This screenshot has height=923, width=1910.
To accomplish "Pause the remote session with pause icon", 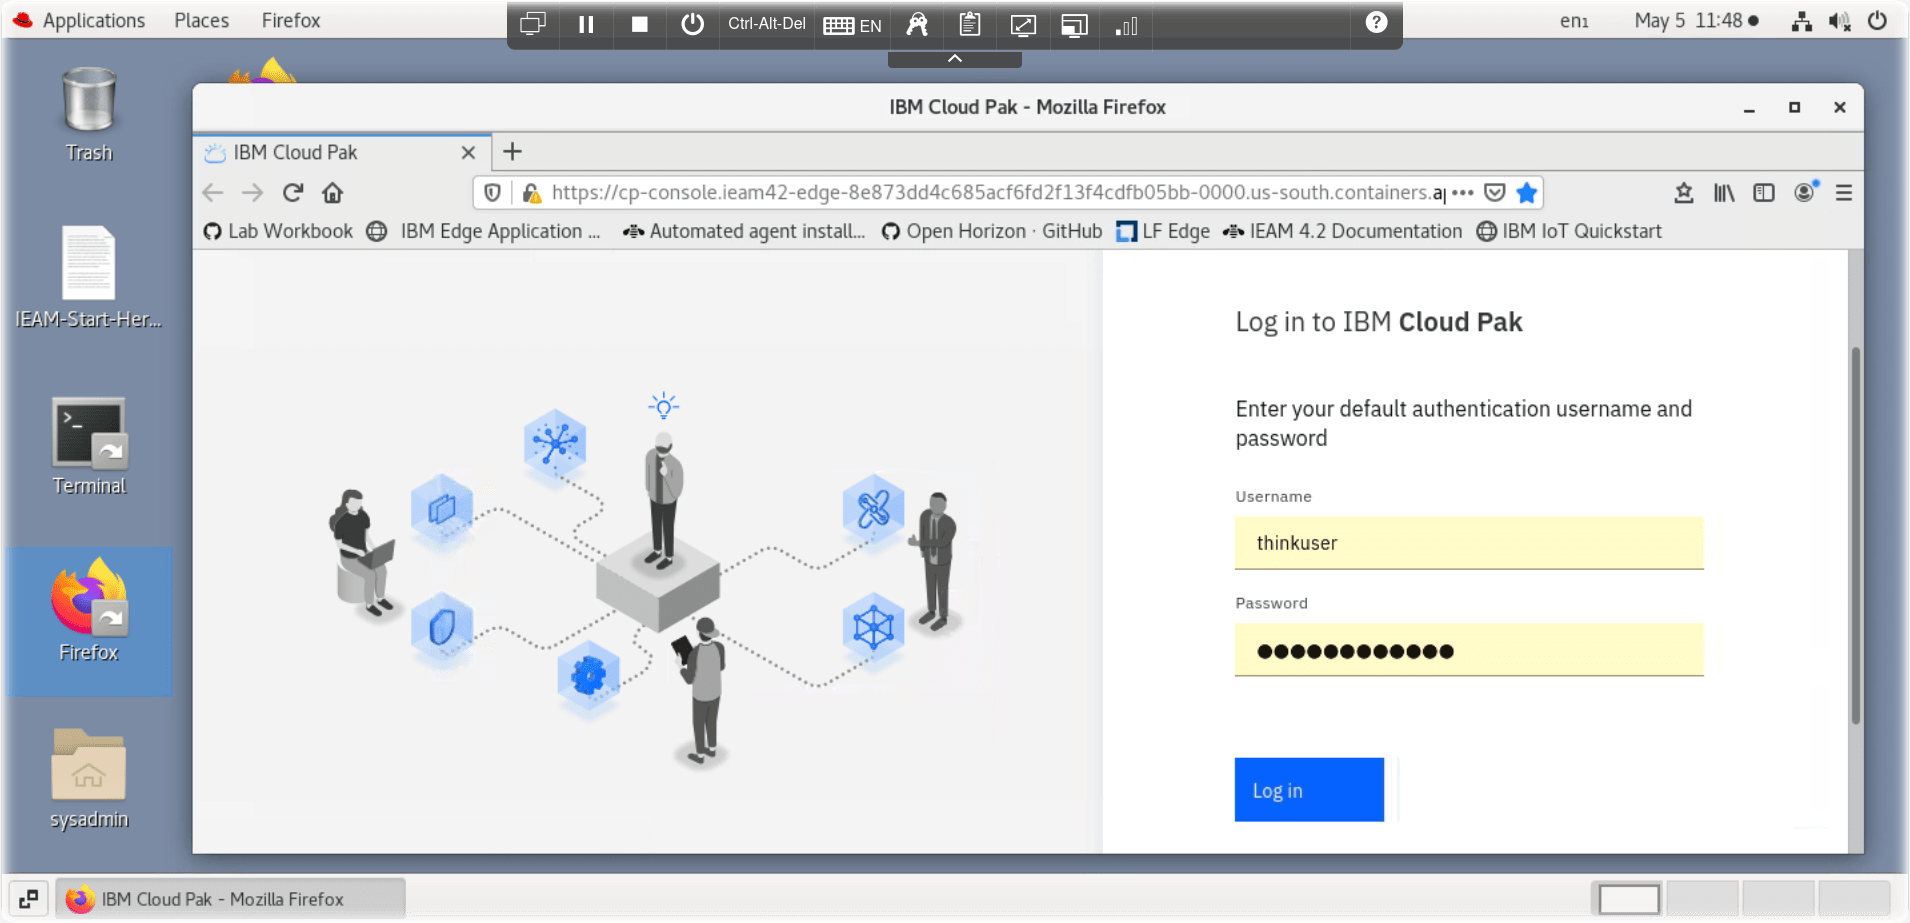I will [586, 24].
